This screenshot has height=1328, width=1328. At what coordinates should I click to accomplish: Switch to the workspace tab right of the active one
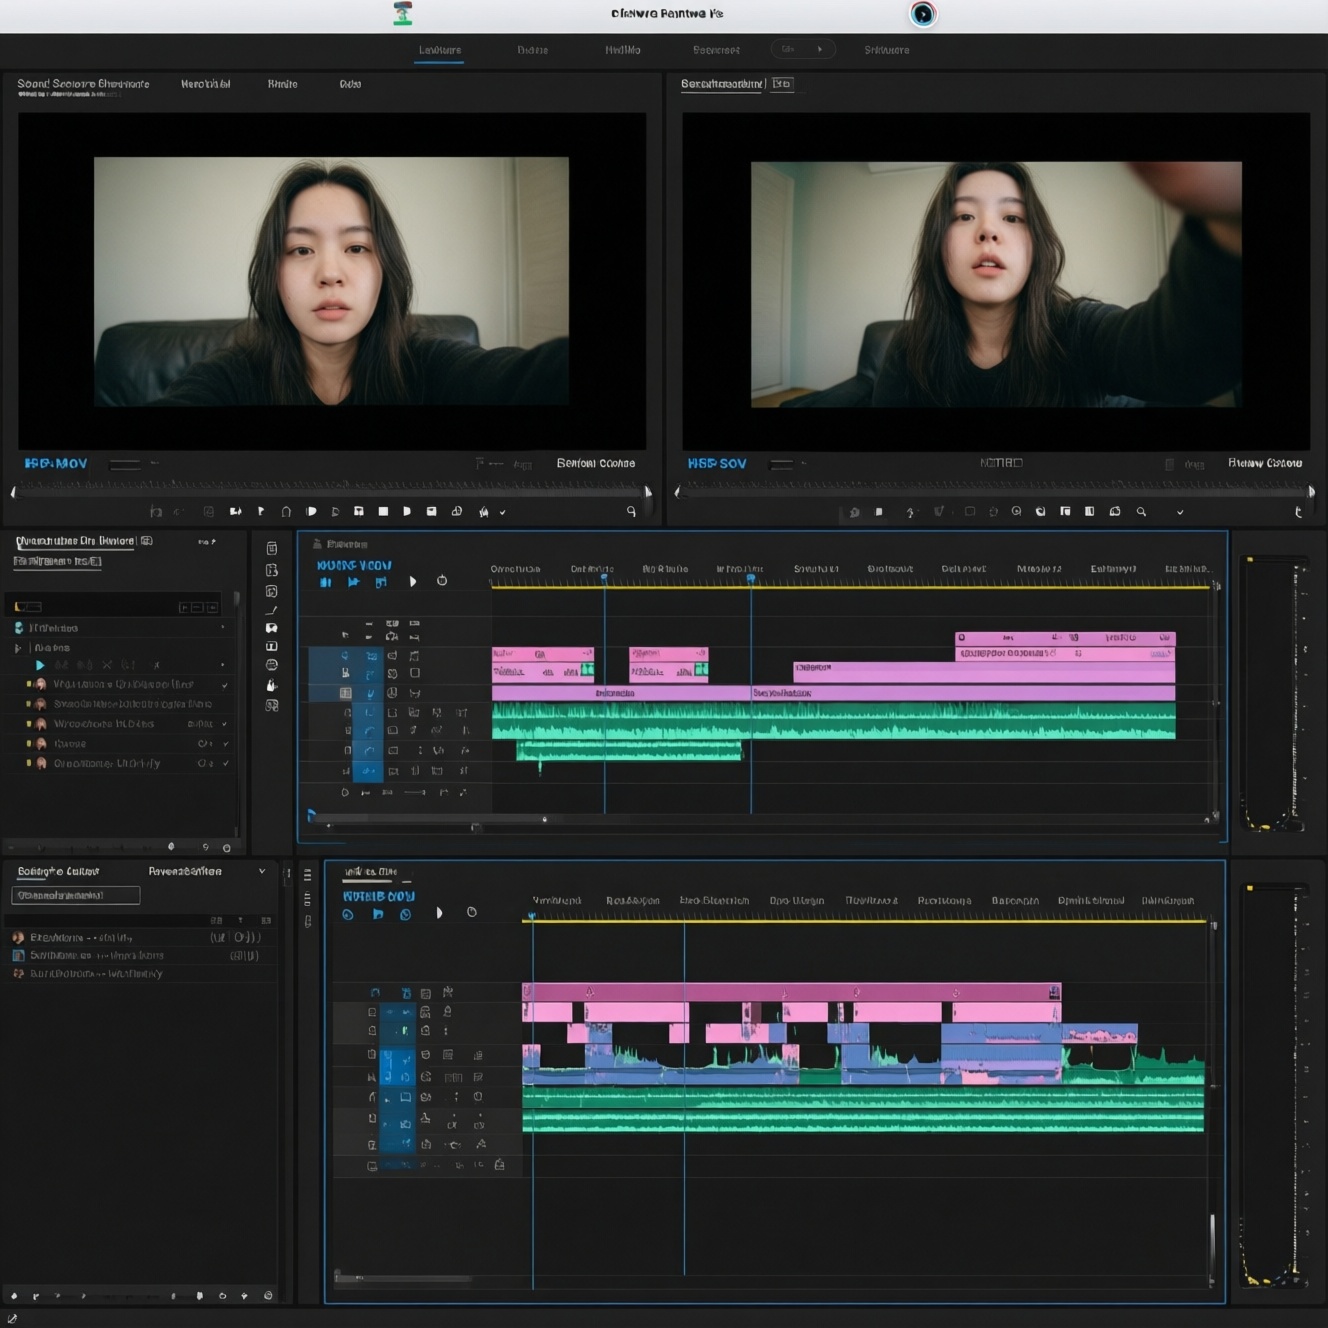click(533, 50)
